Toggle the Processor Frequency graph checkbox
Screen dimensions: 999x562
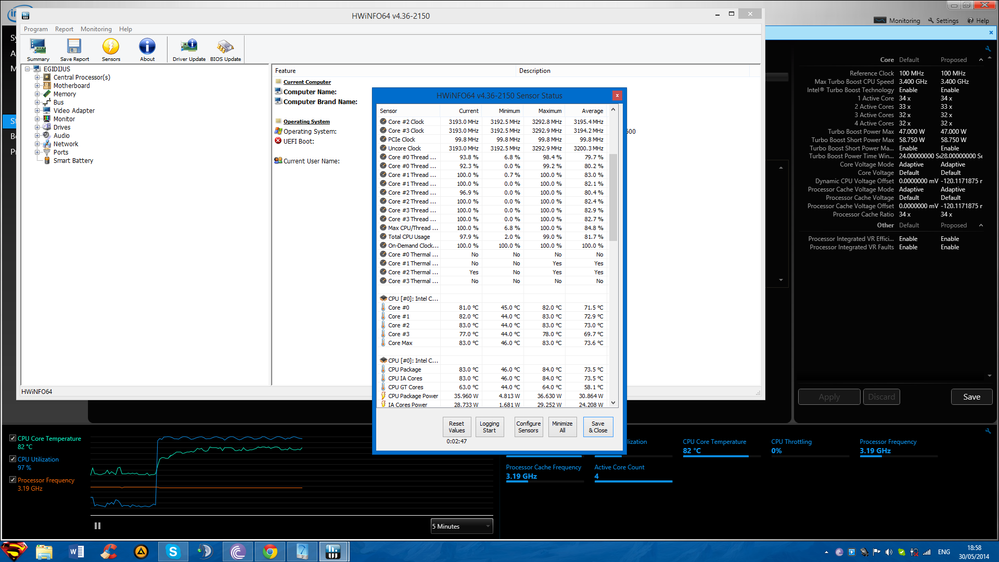(12, 480)
